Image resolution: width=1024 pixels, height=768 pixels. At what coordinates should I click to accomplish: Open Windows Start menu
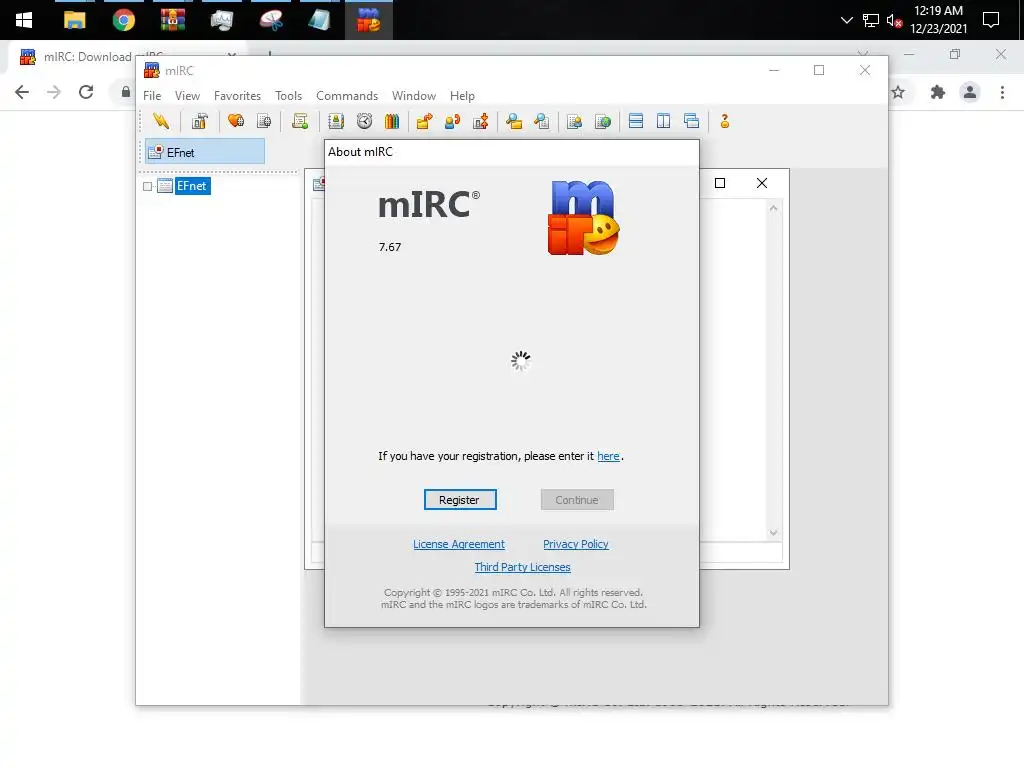coord(24,20)
